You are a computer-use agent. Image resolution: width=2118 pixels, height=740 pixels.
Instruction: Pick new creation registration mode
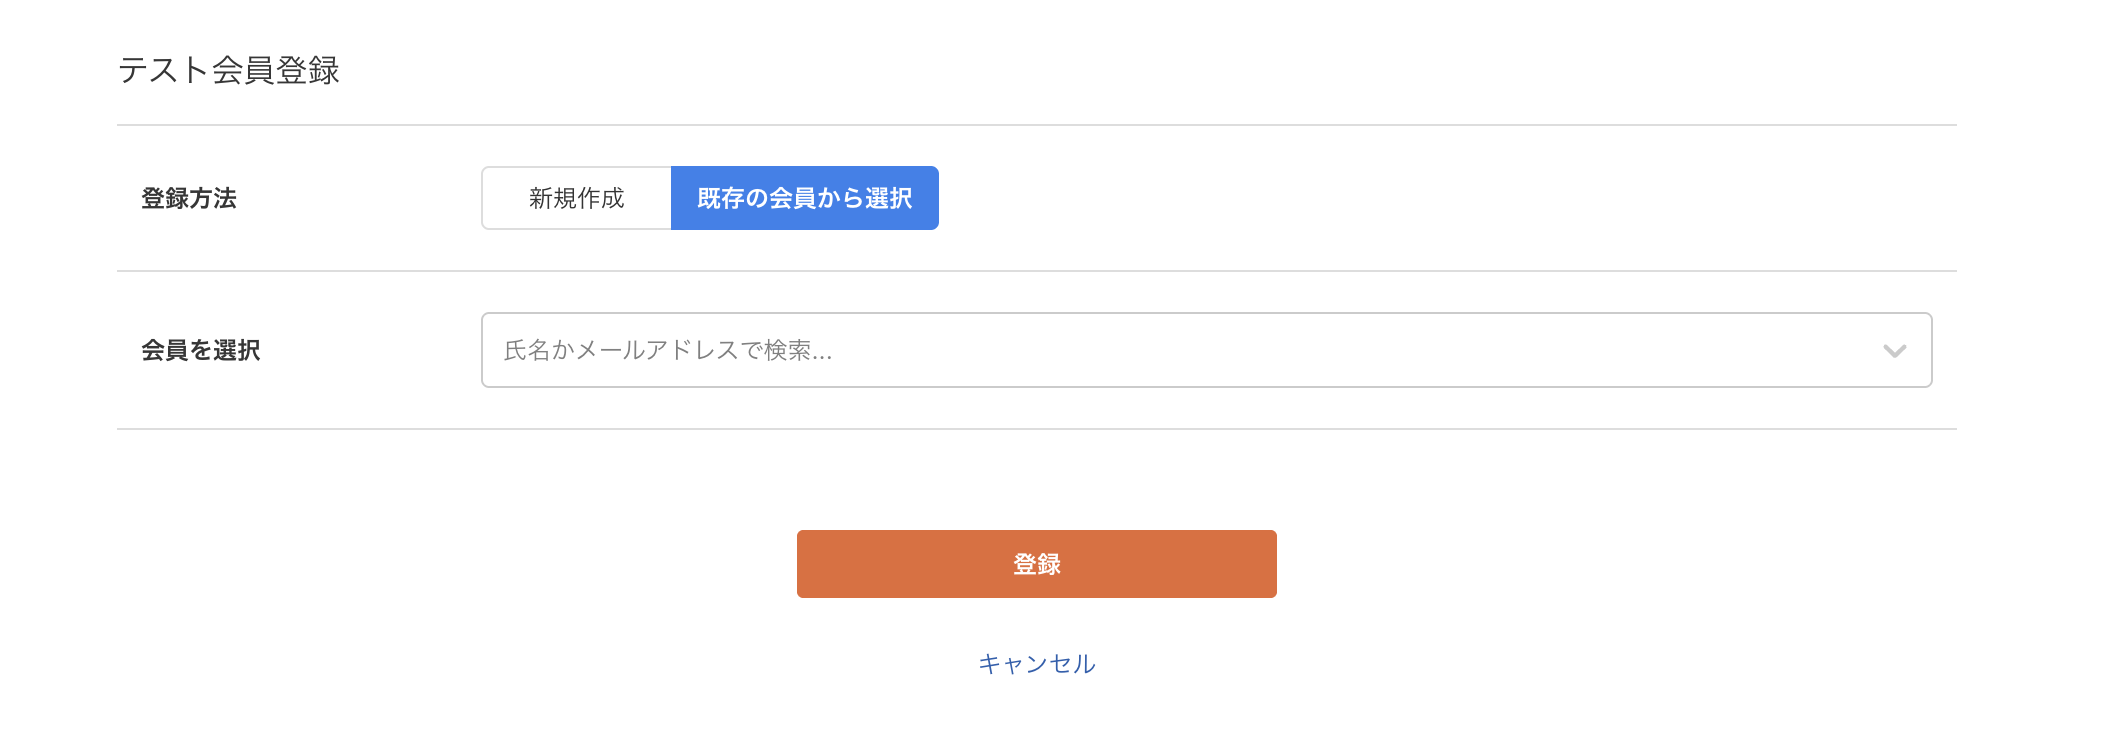click(x=576, y=198)
